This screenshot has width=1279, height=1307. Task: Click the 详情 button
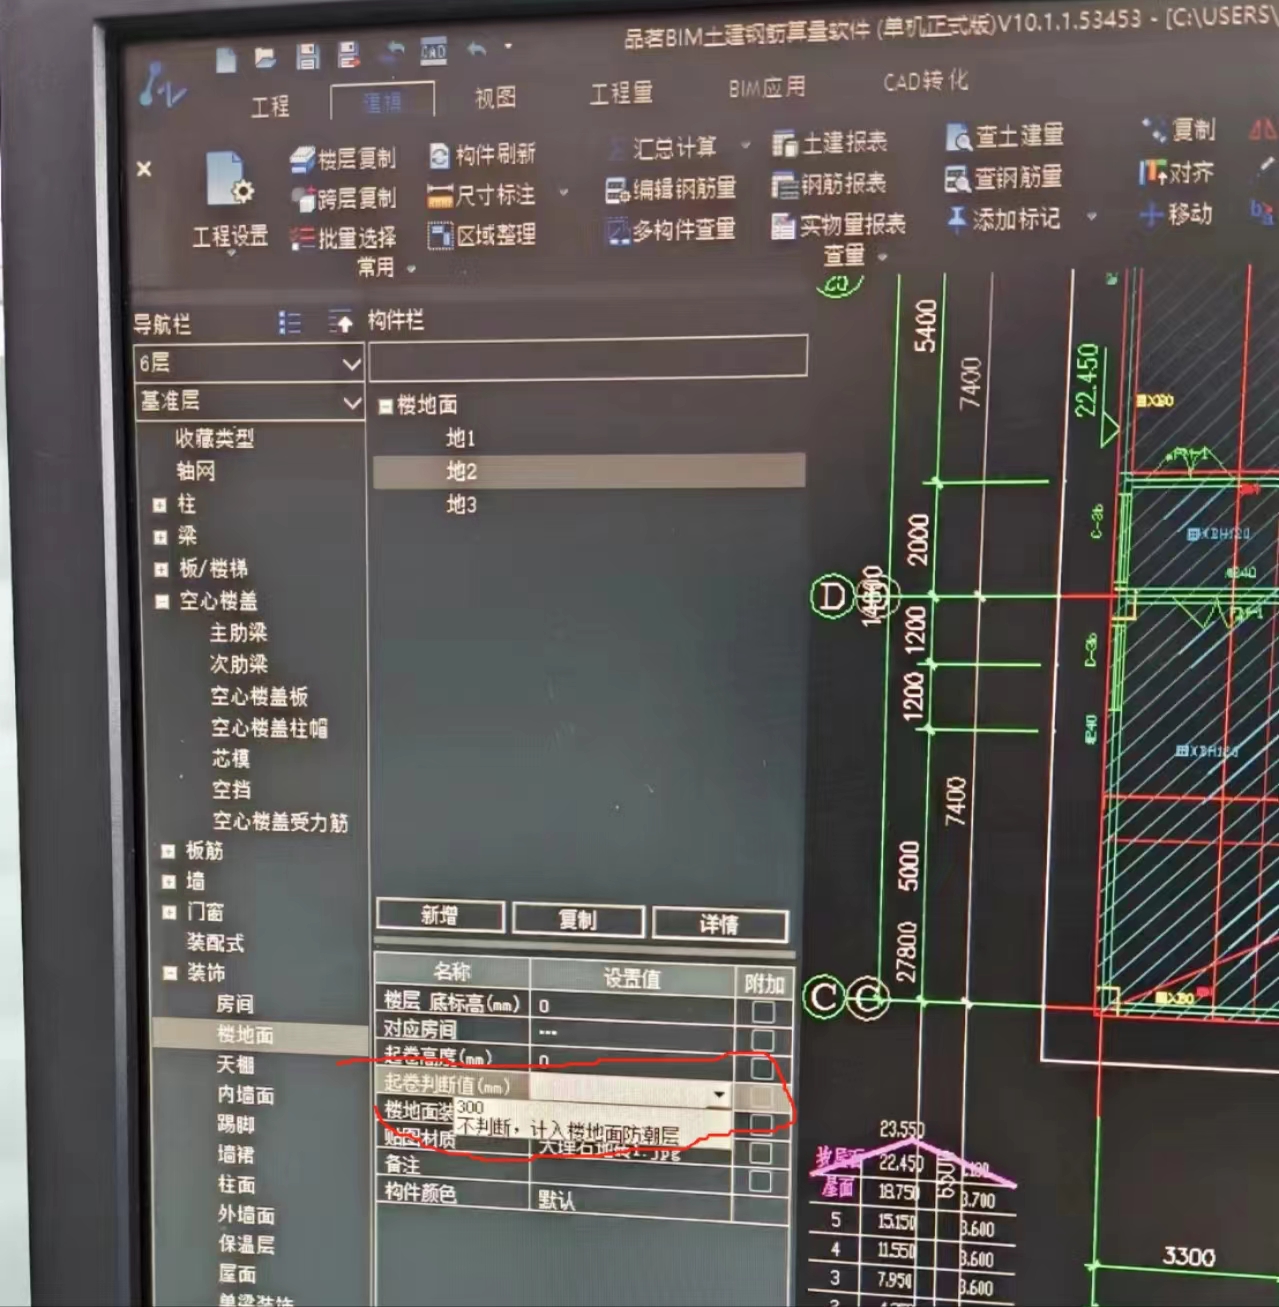719,924
